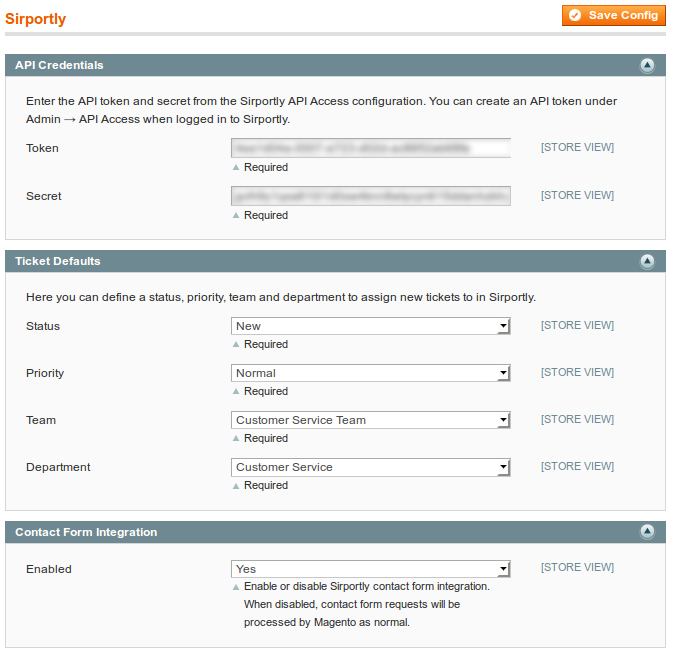
Task: Click the API token instructions paragraph
Action: [x=321, y=110]
